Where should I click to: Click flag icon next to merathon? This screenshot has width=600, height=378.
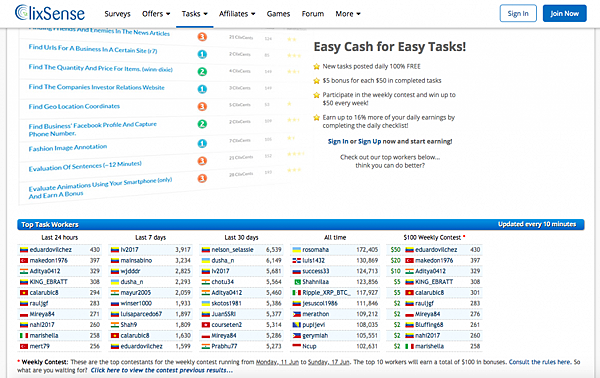pos(297,314)
